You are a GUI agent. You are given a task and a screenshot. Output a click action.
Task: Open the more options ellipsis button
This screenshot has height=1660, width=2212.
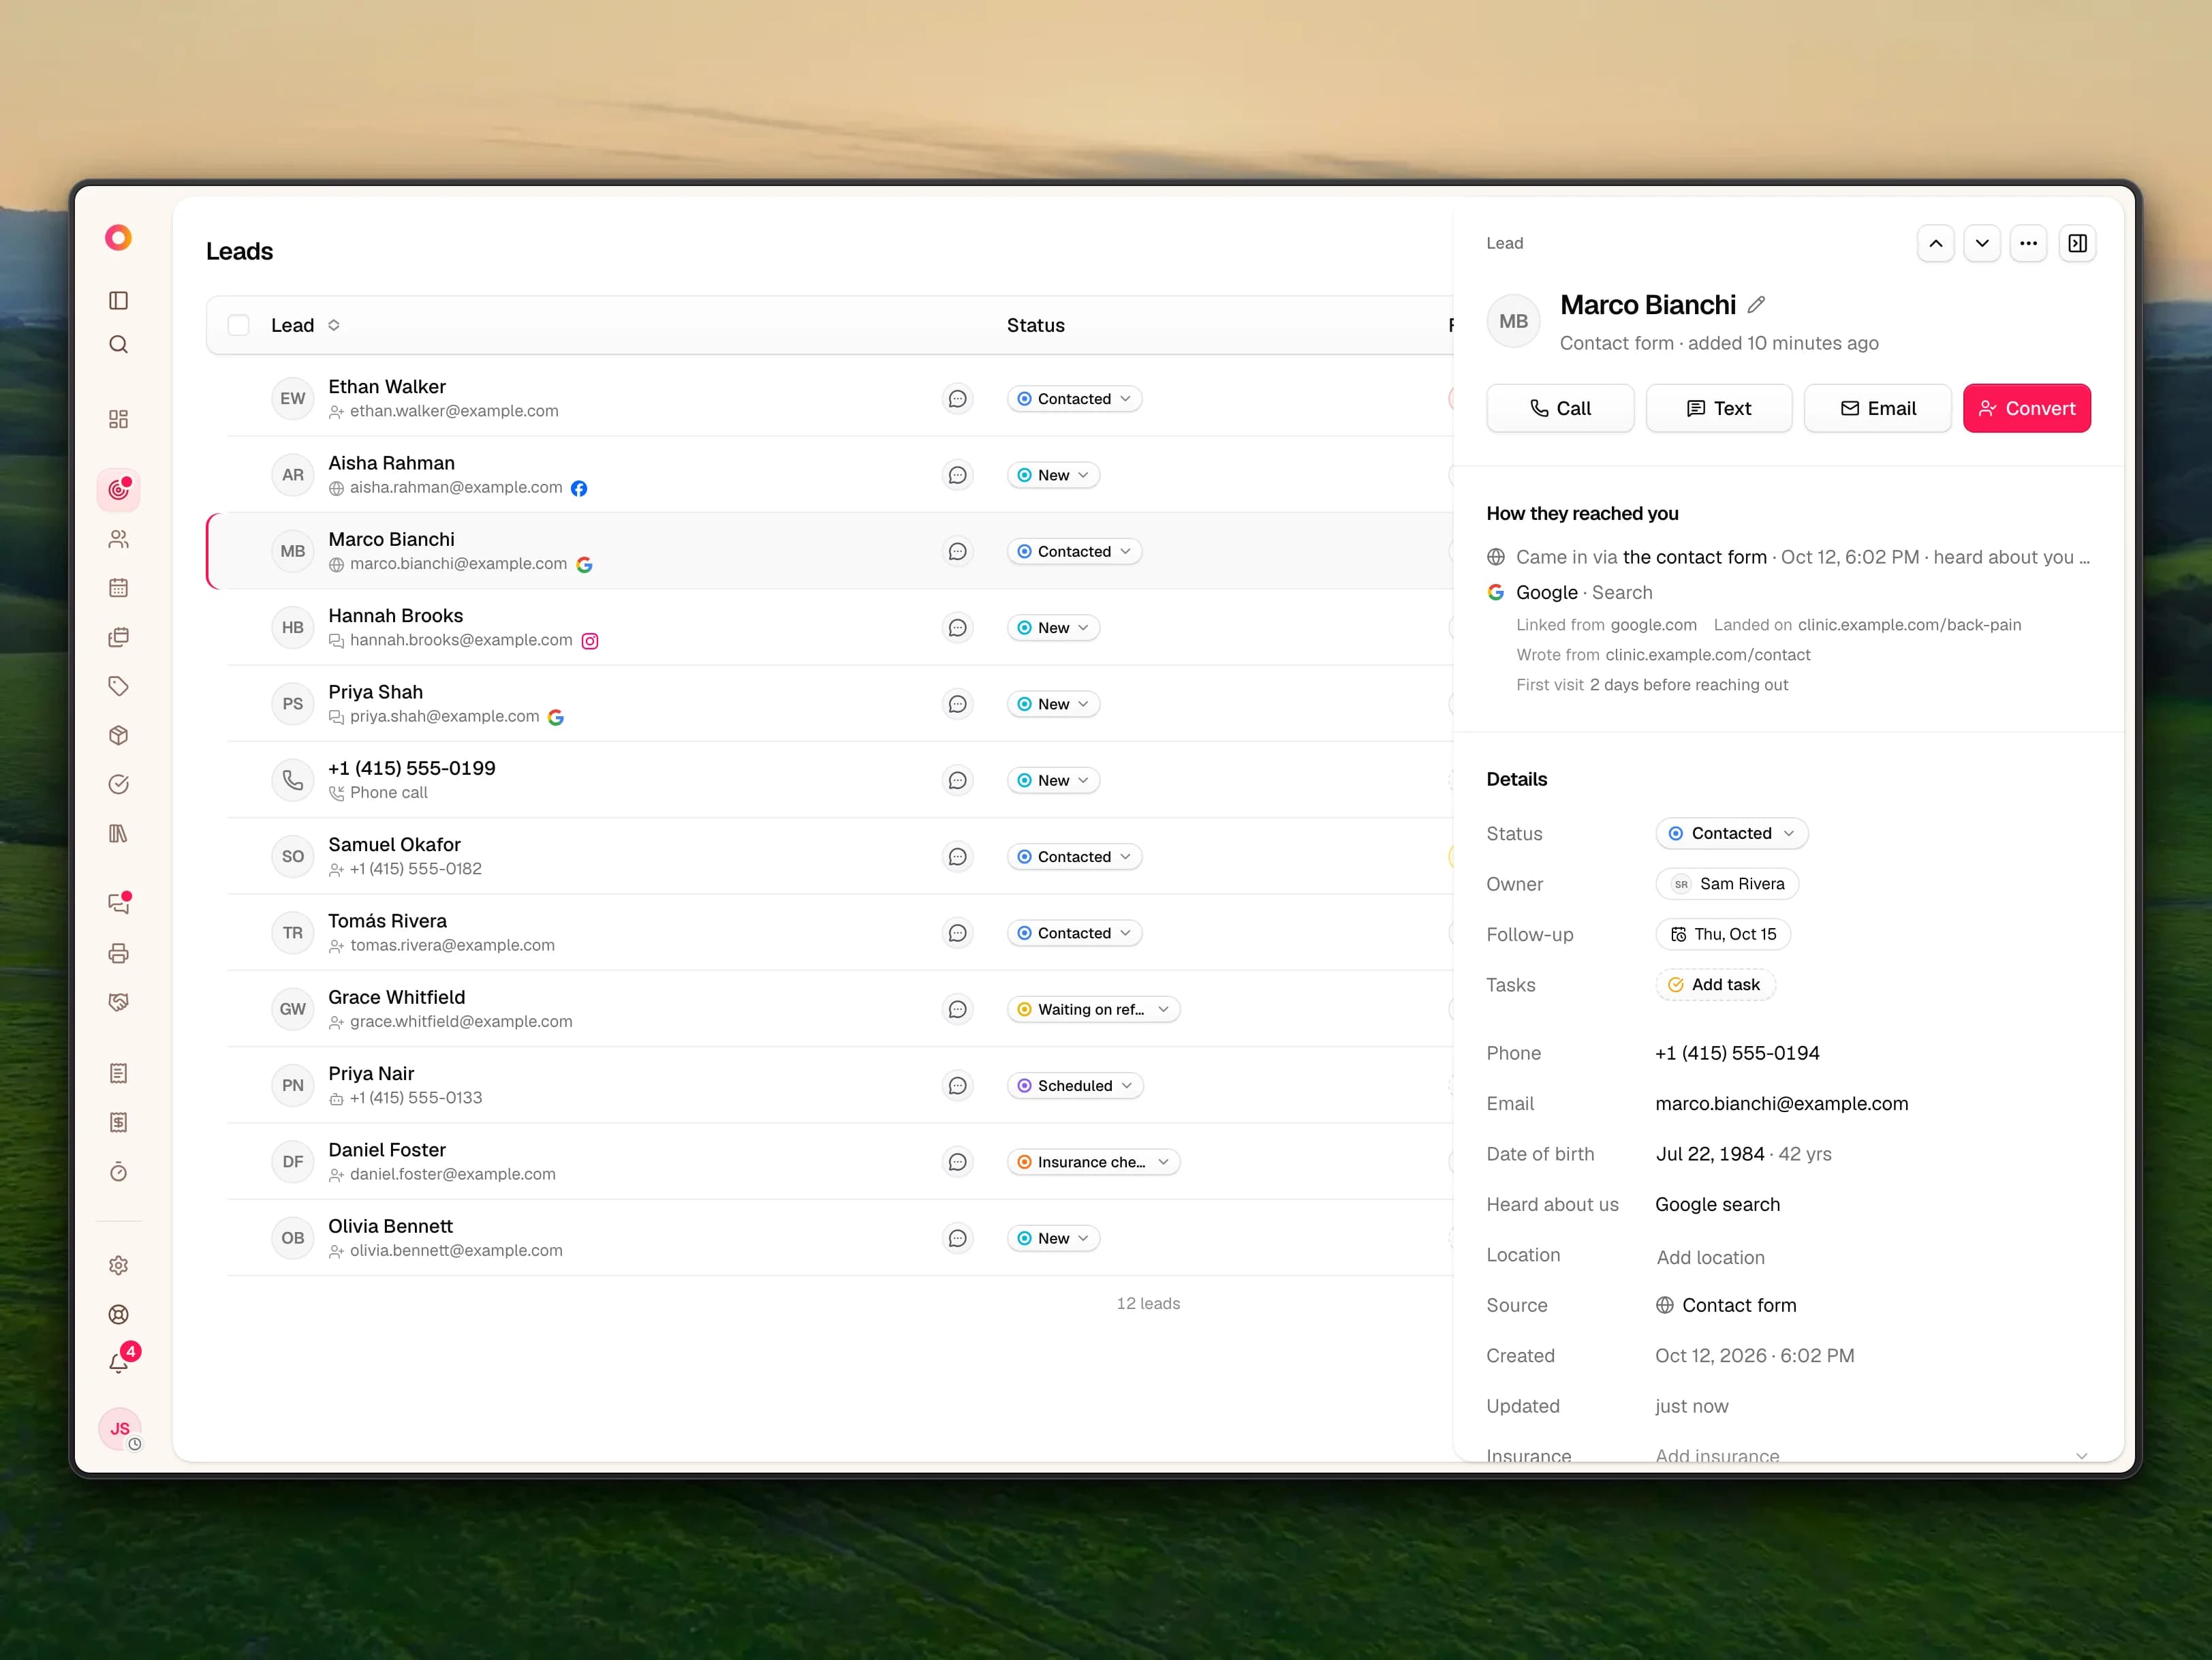click(2028, 243)
